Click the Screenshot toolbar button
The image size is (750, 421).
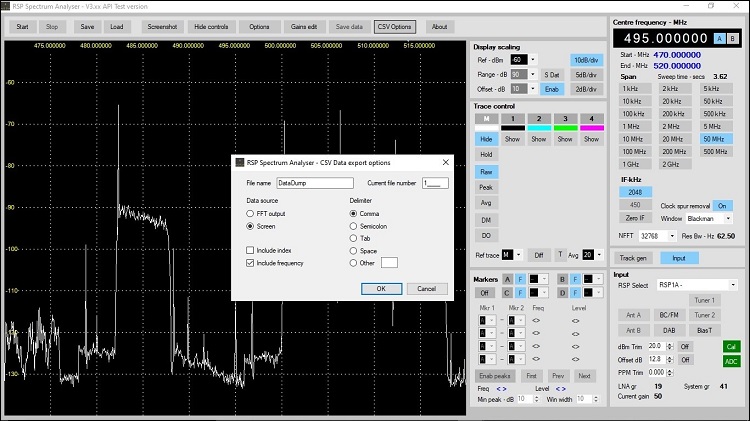coord(160,26)
